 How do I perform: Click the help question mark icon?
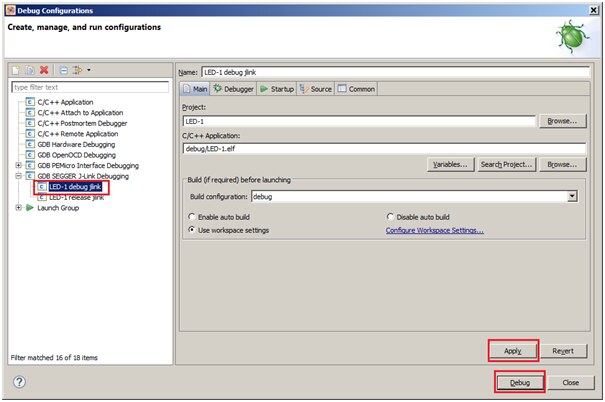click(x=19, y=382)
